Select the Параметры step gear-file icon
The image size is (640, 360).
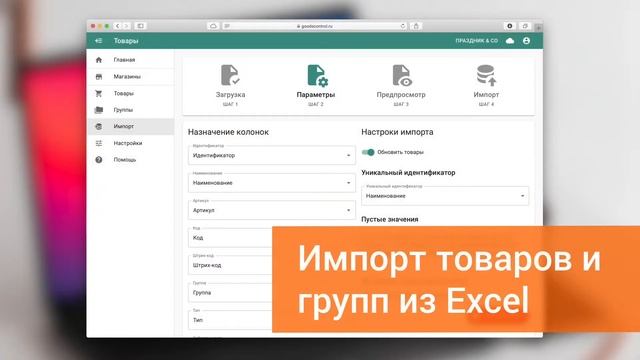[317, 76]
